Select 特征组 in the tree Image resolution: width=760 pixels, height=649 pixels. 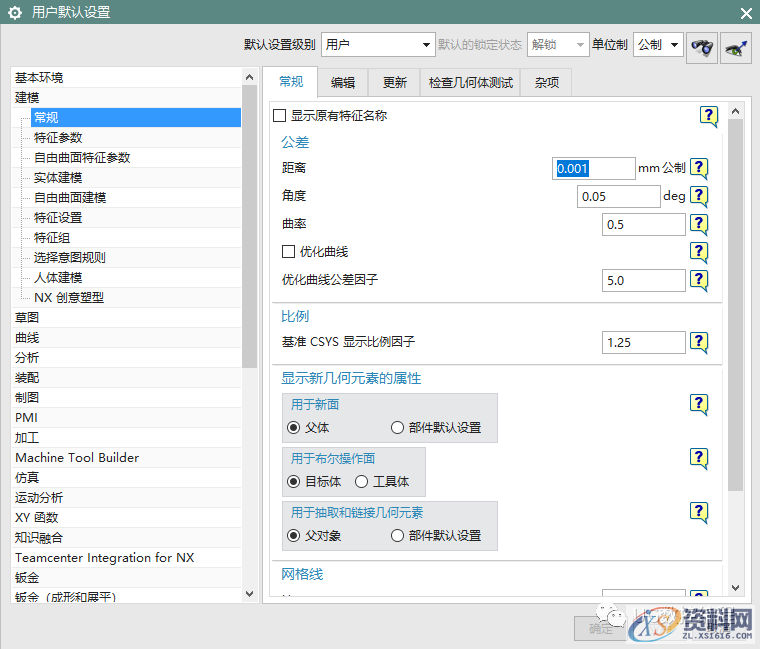click(136, 237)
